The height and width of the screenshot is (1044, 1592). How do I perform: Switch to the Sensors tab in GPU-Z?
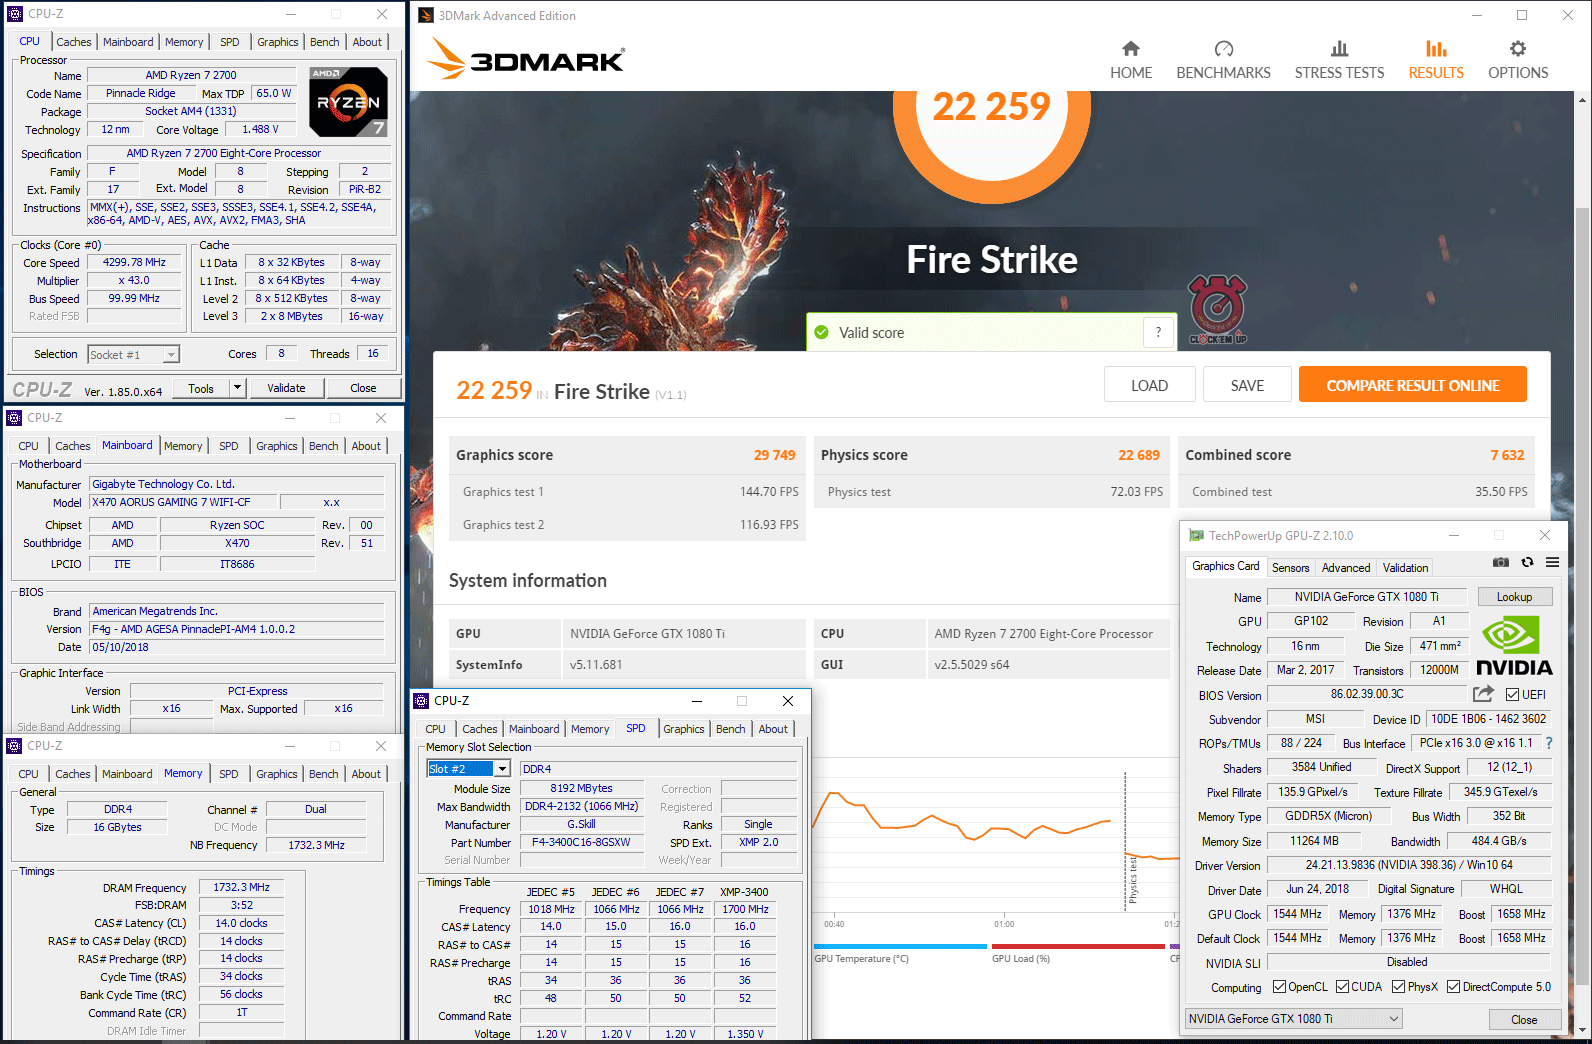pyautogui.click(x=1290, y=568)
